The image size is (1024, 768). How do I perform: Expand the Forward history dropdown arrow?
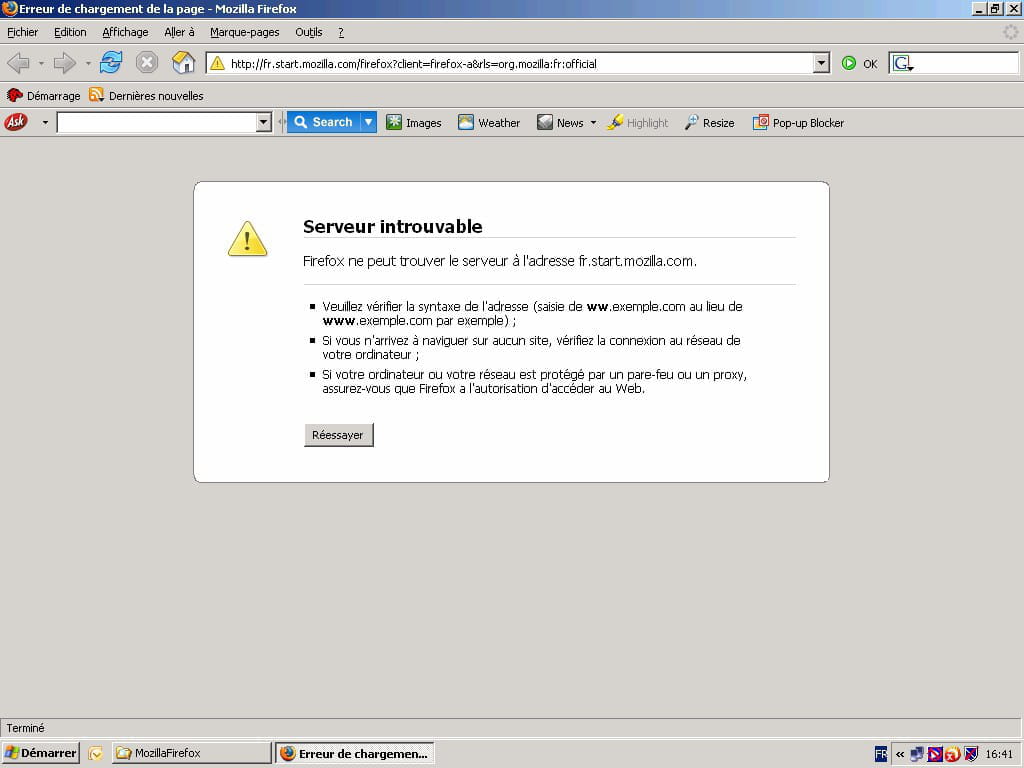pos(88,64)
